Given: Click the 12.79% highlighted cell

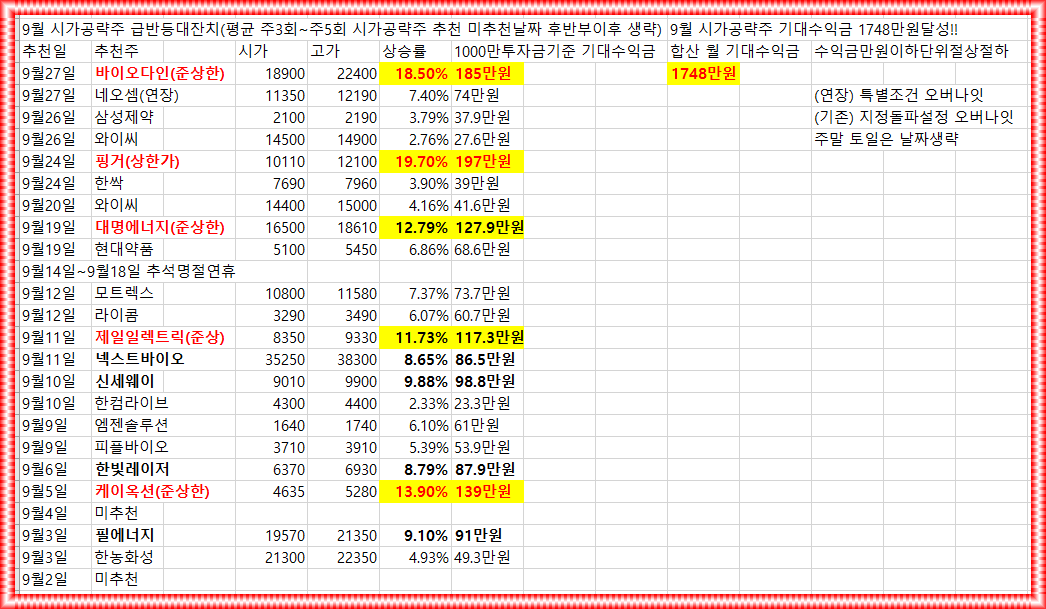Looking at the screenshot, I should tap(415, 228).
